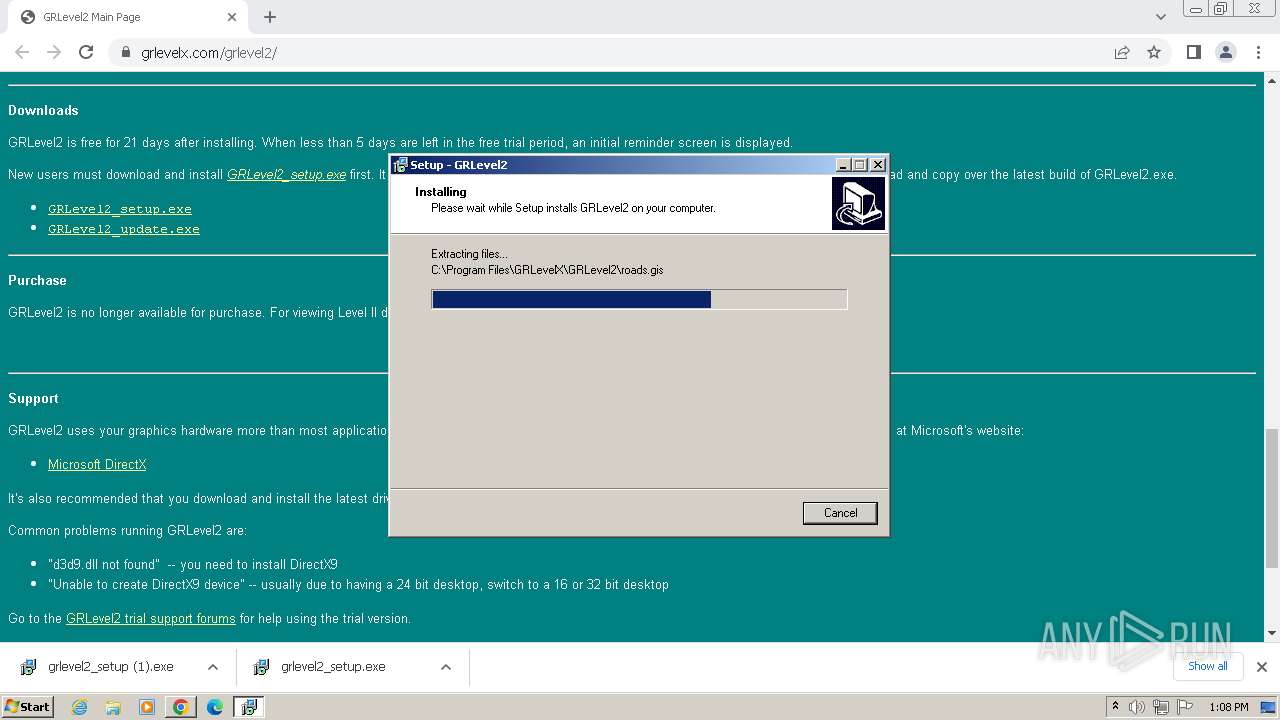The width and height of the screenshot is (1280, 720).
Task: Click the roads.gis extraction path text
Action: click(x=547, y=270)
